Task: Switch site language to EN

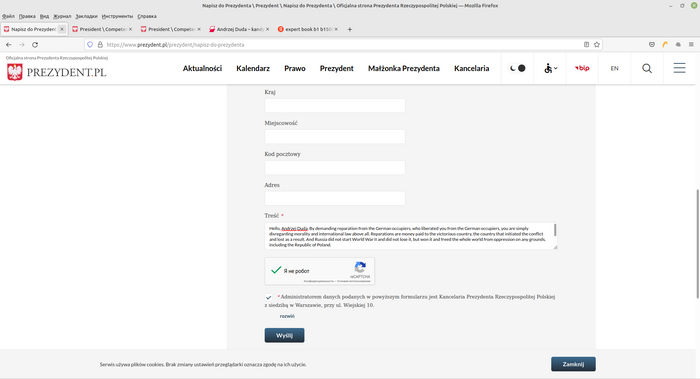Action: (x=615, y=68)
